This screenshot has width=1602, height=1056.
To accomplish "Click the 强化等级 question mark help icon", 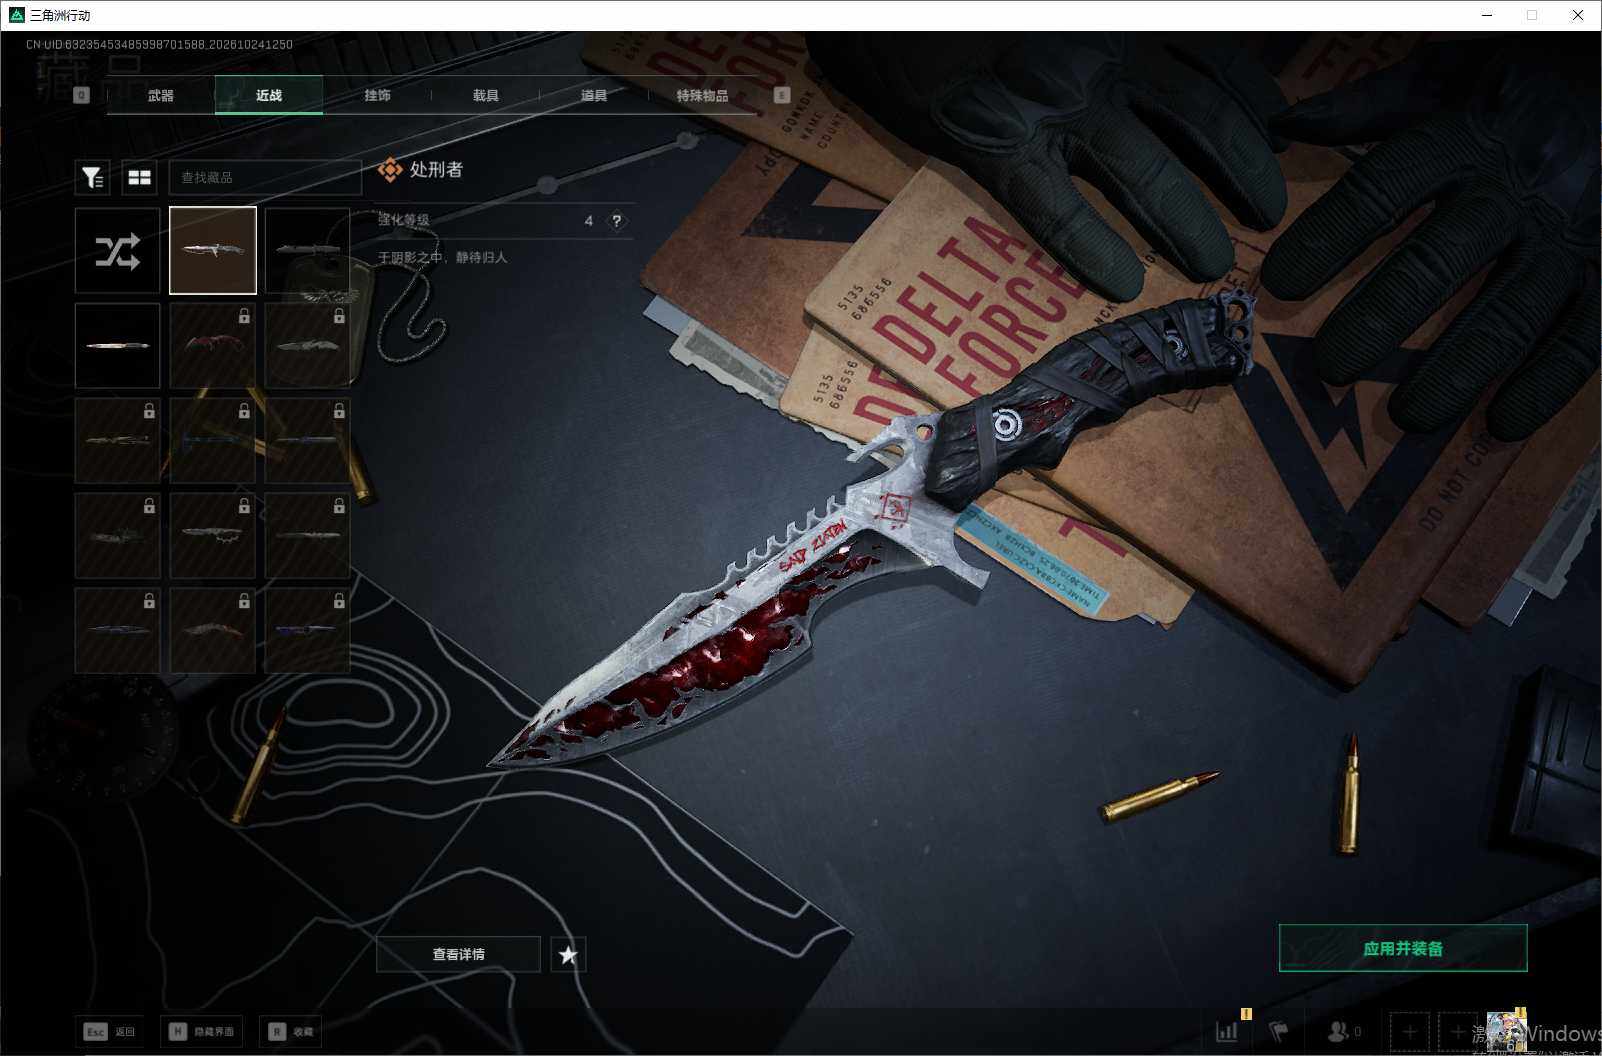I will (x=617, y=221).
